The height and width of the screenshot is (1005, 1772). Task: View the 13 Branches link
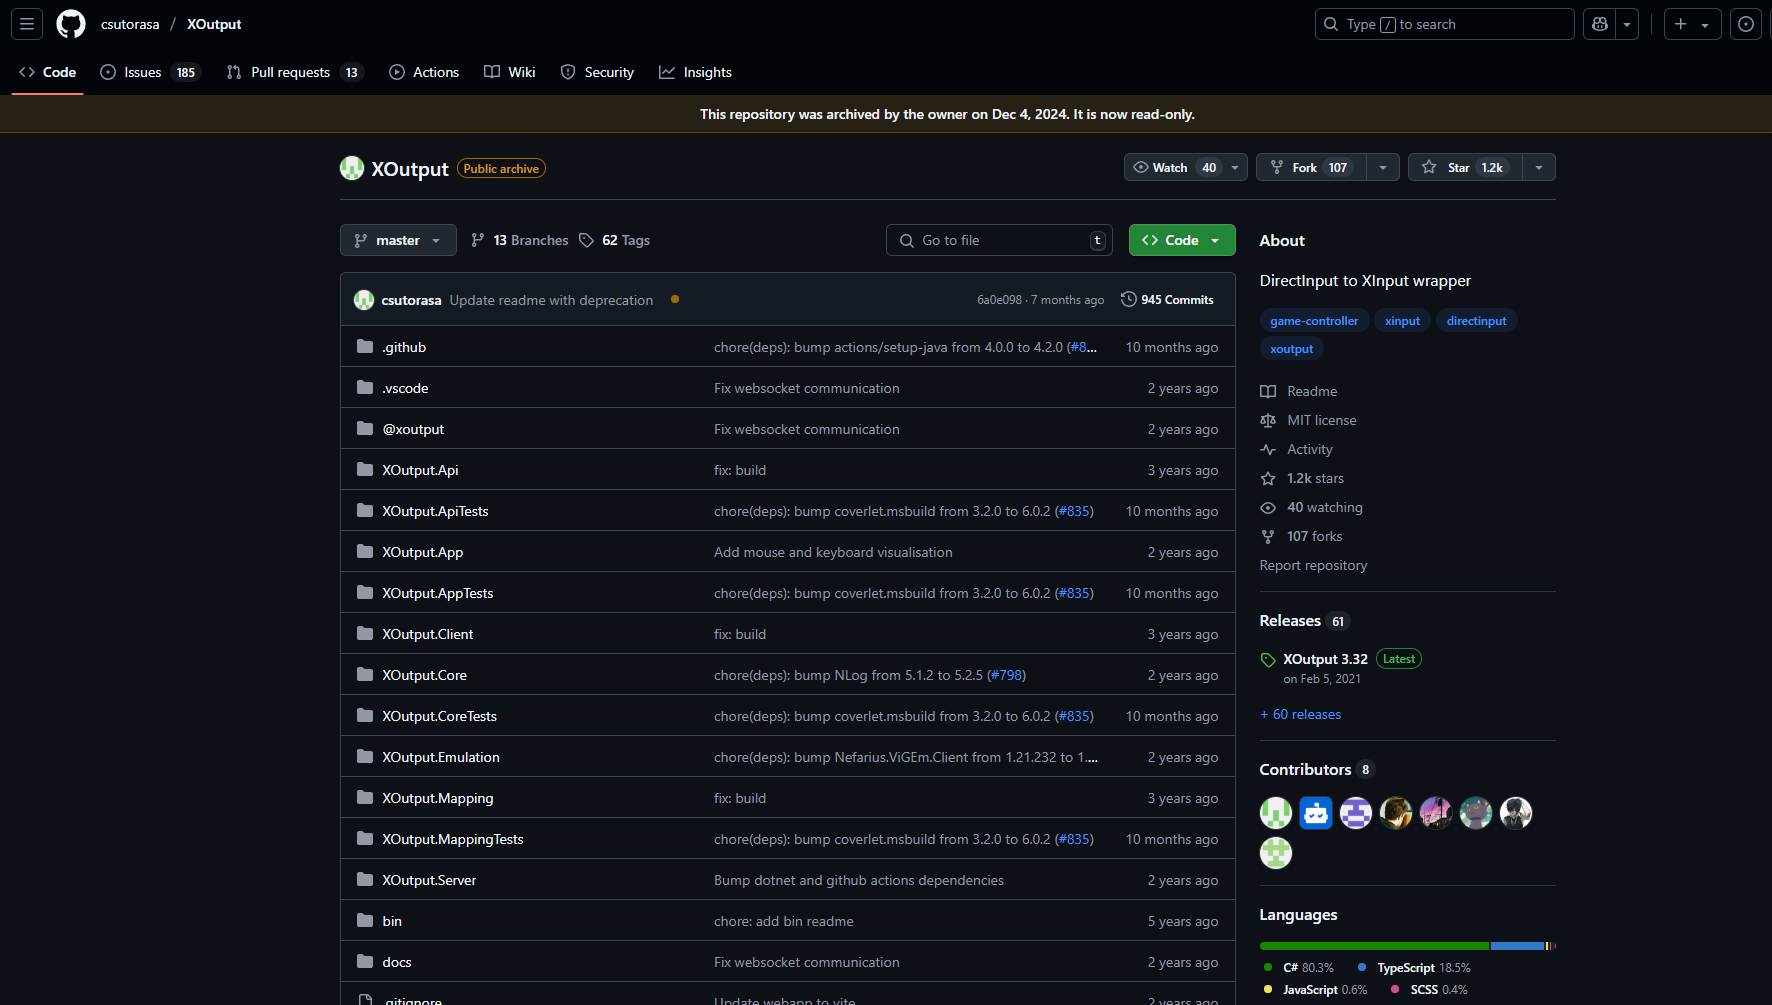click(520, 240)
